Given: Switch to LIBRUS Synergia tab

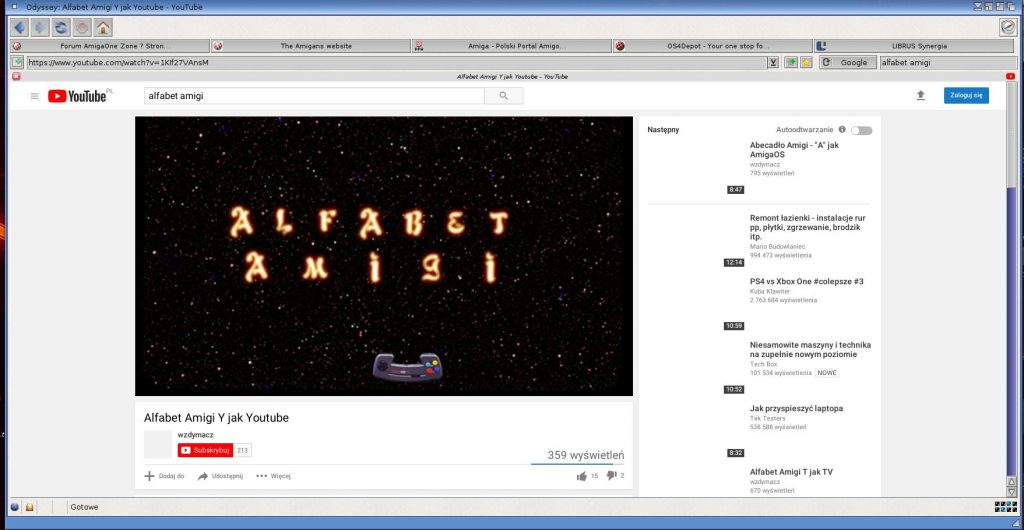Looking at the screenshot, I should pyautogui.click(x=914, y=46).
